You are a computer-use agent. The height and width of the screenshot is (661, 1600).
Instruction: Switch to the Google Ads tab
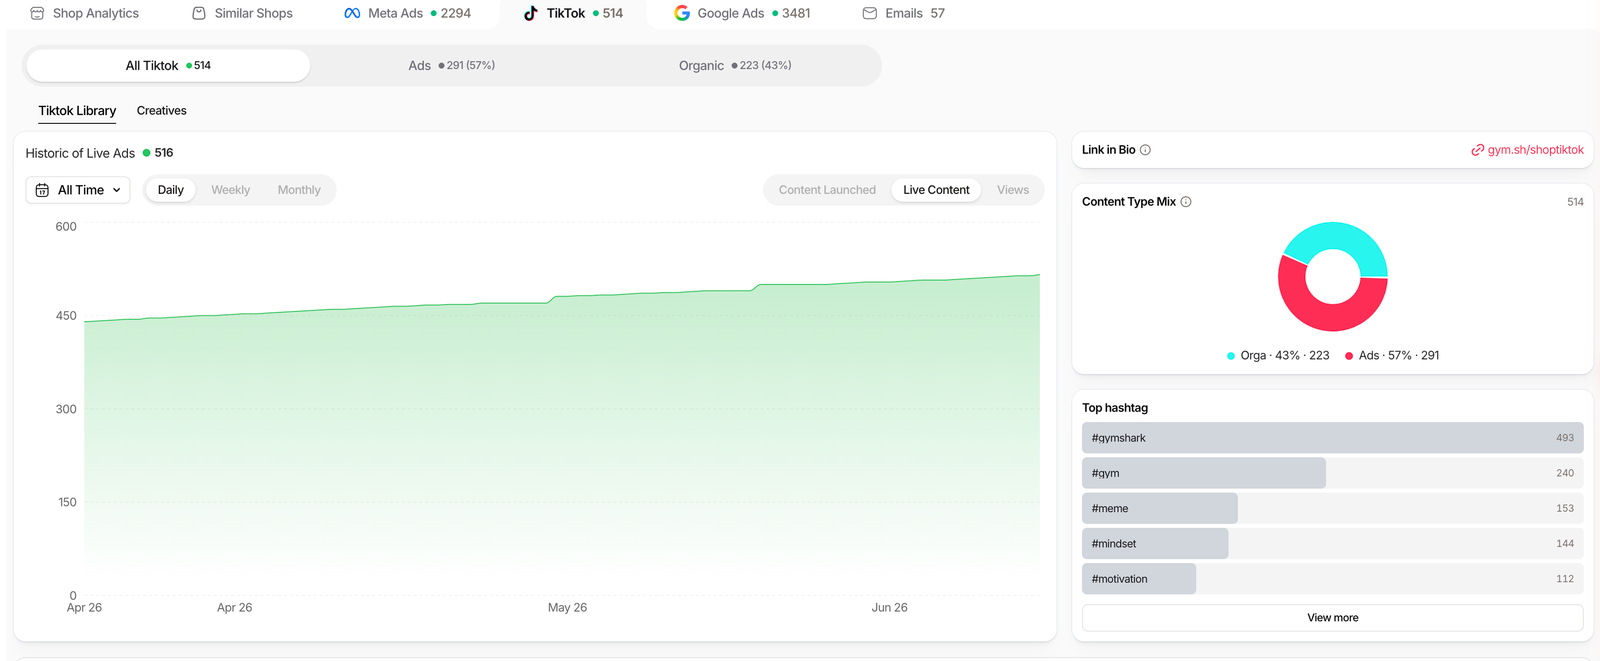point(742,13)
